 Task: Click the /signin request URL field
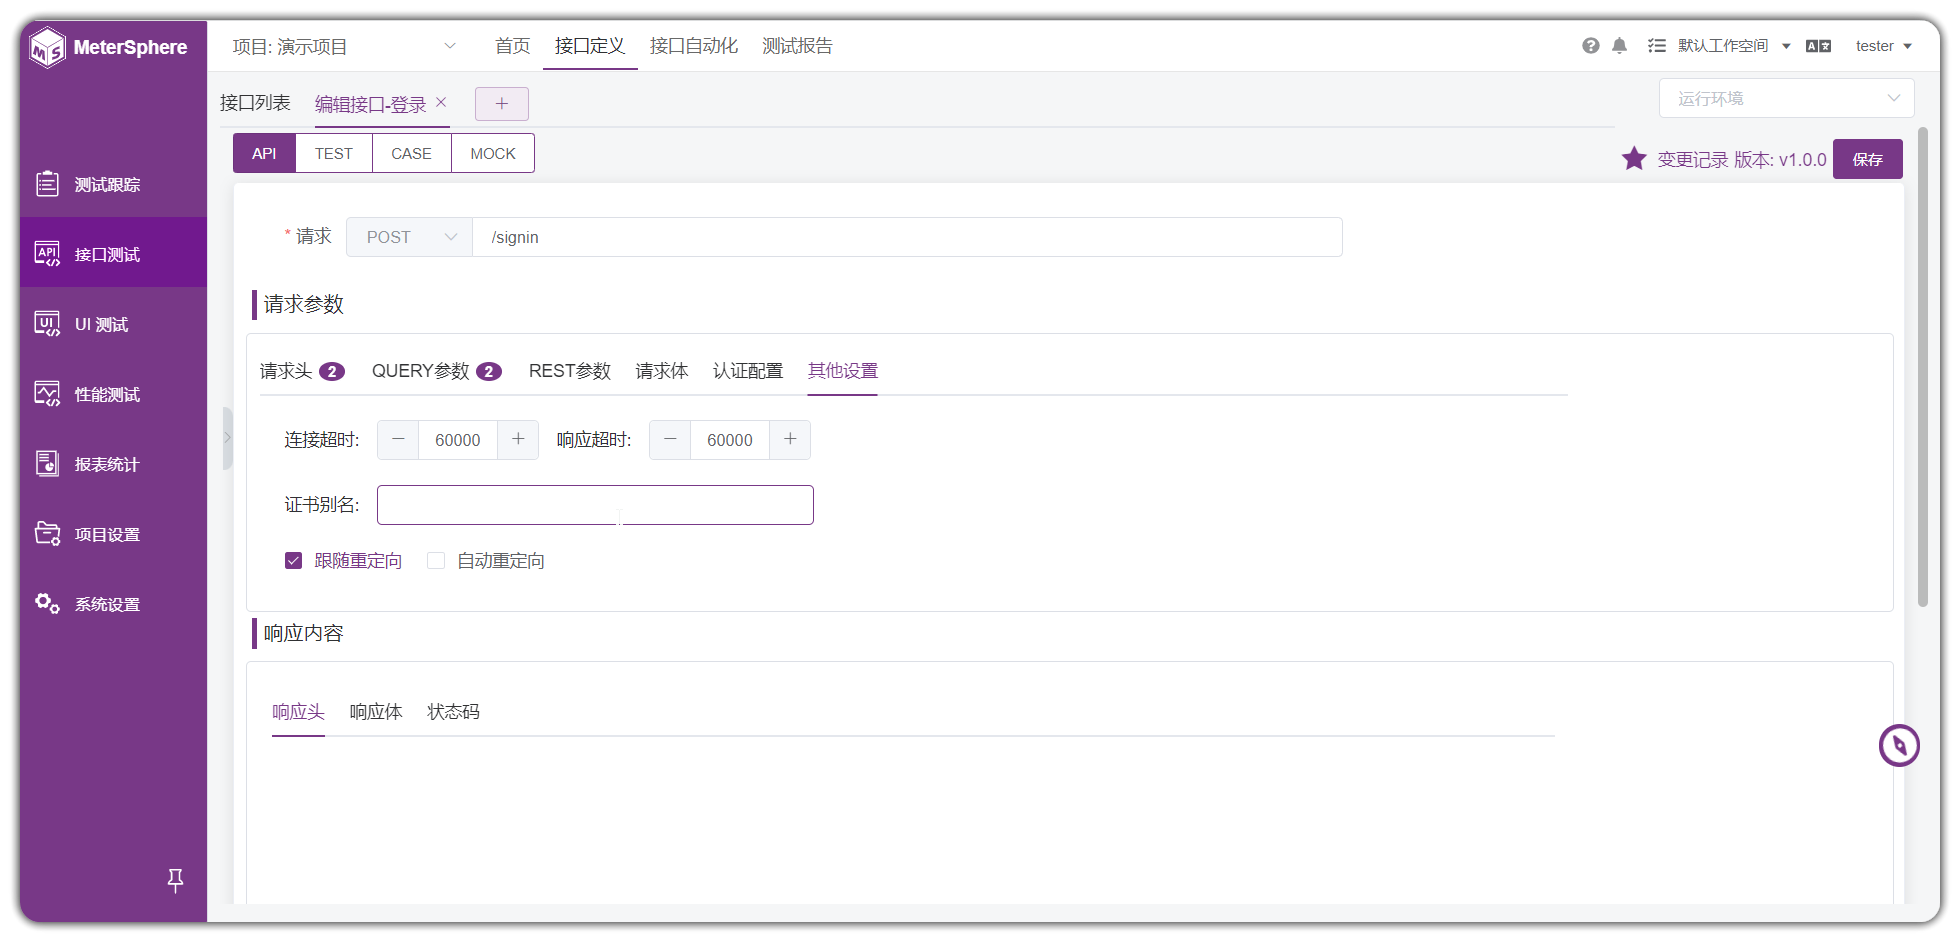click(x=907, y=237)
